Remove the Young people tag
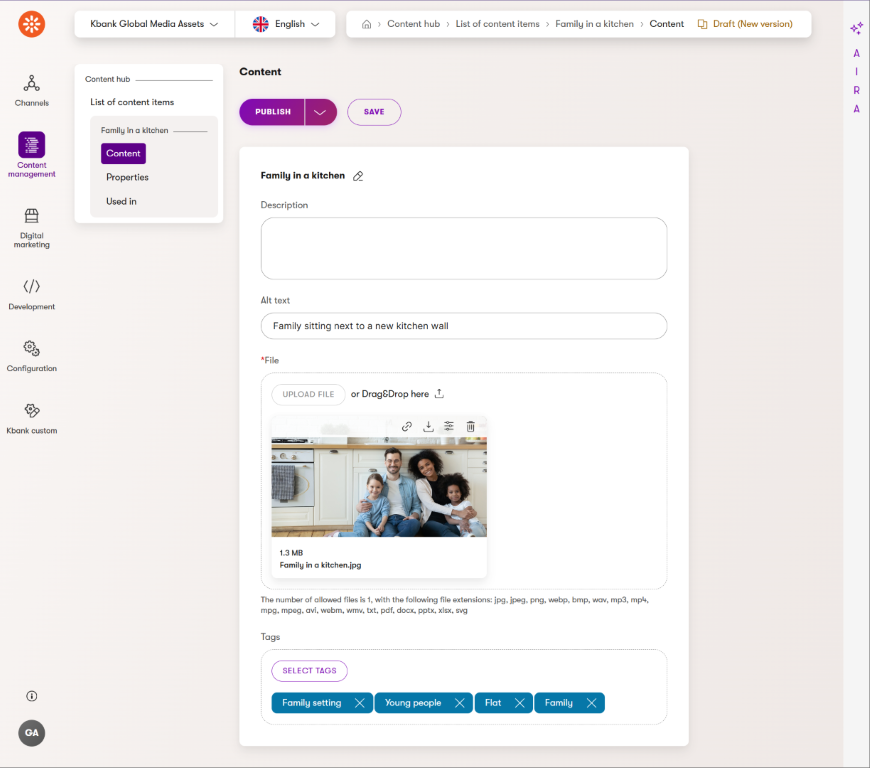870x768 pixels. [x=460, y=703]
